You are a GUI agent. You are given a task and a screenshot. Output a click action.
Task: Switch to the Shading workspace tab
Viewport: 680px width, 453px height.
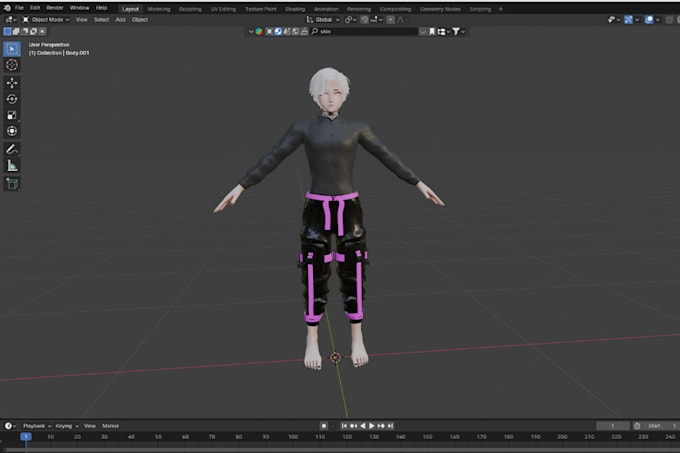(295, 9)
